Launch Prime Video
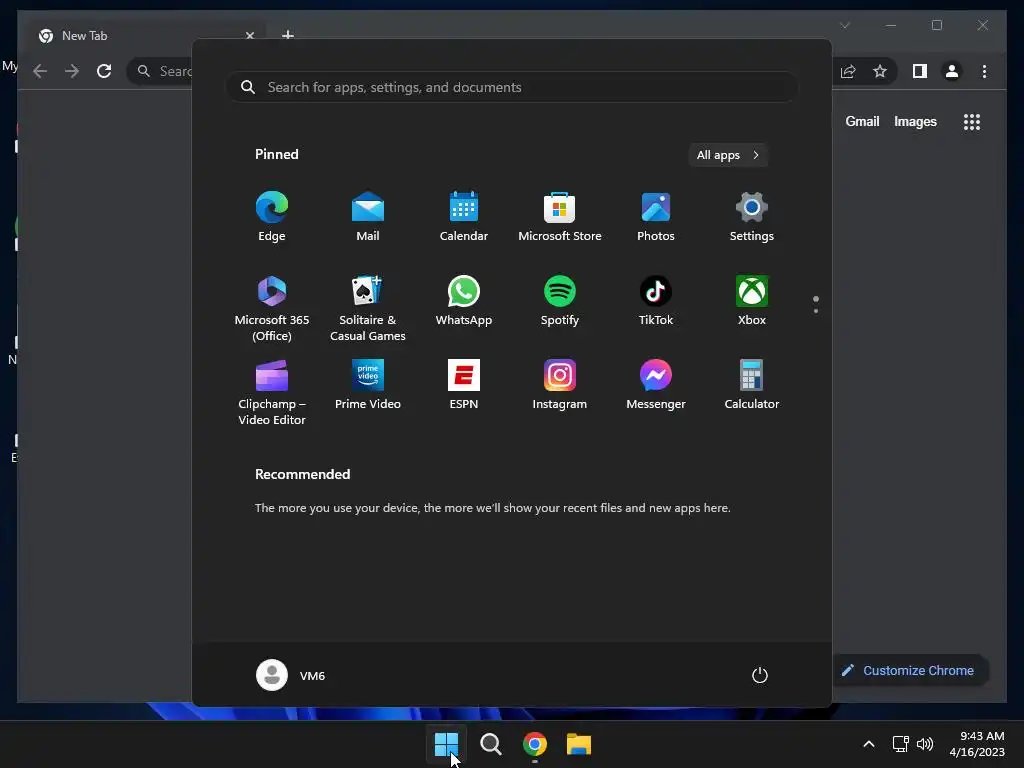 coord(368,385)
